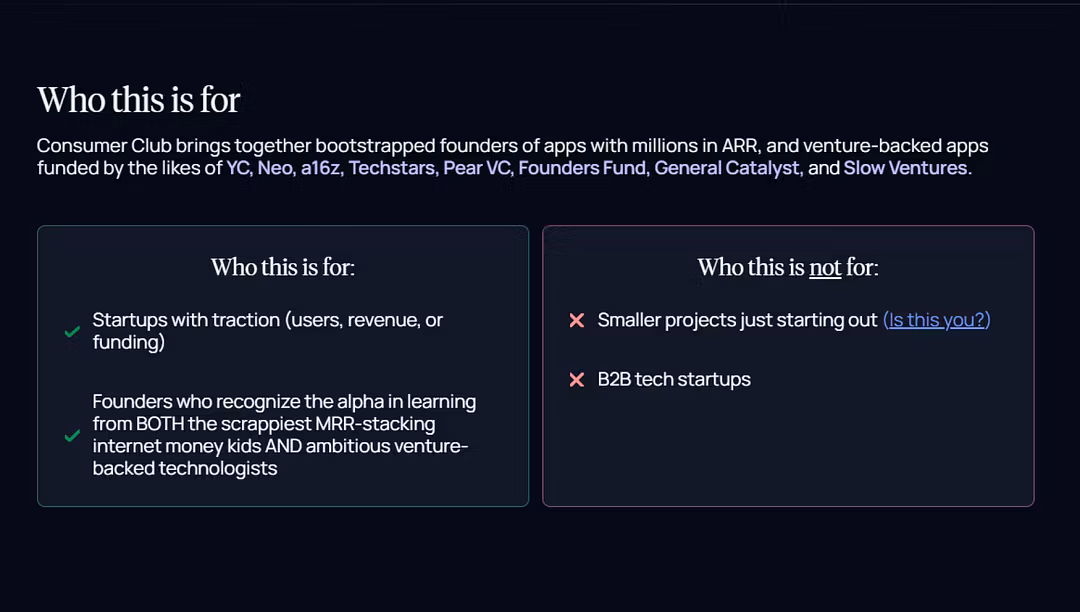Click the main 'Who this is for' heading

click(x=138, y=100)
